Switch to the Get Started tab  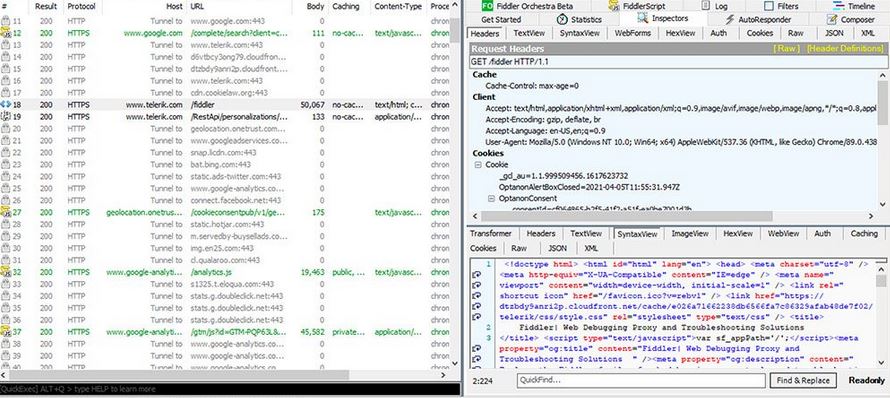pos(501,19)
